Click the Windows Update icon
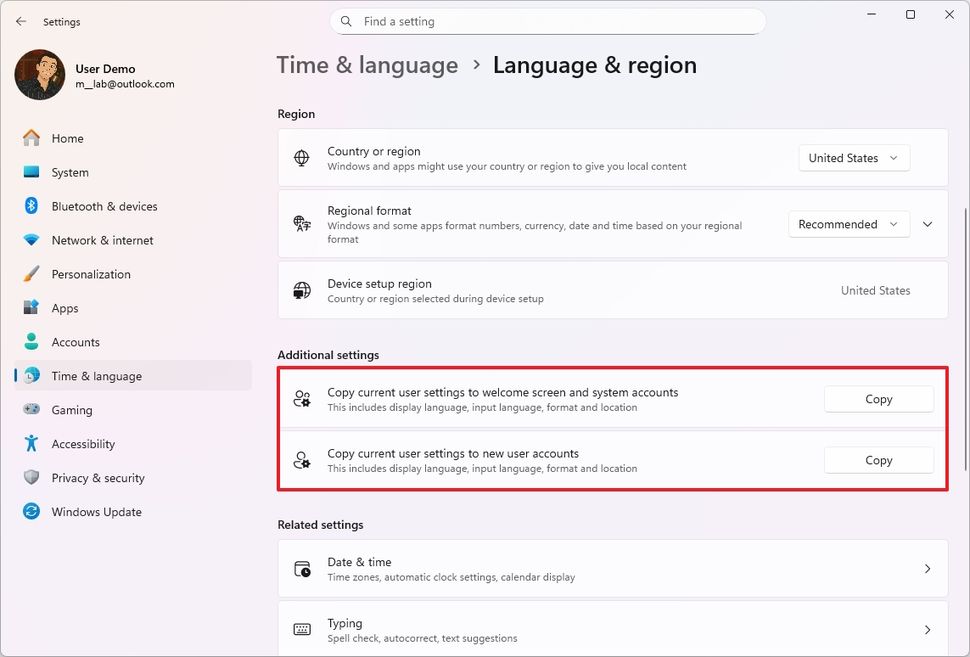The height and width of the screenshot is (657, 970). tap(31, 512)
